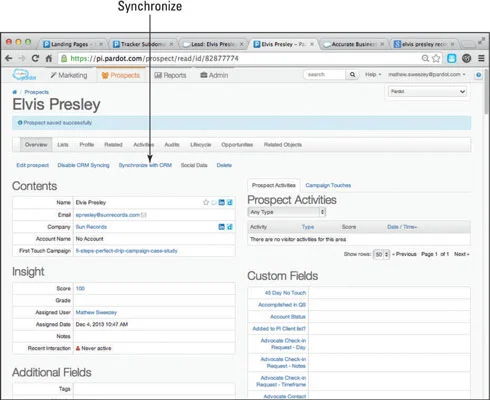Select the Profile tab

tap(87, 145)
